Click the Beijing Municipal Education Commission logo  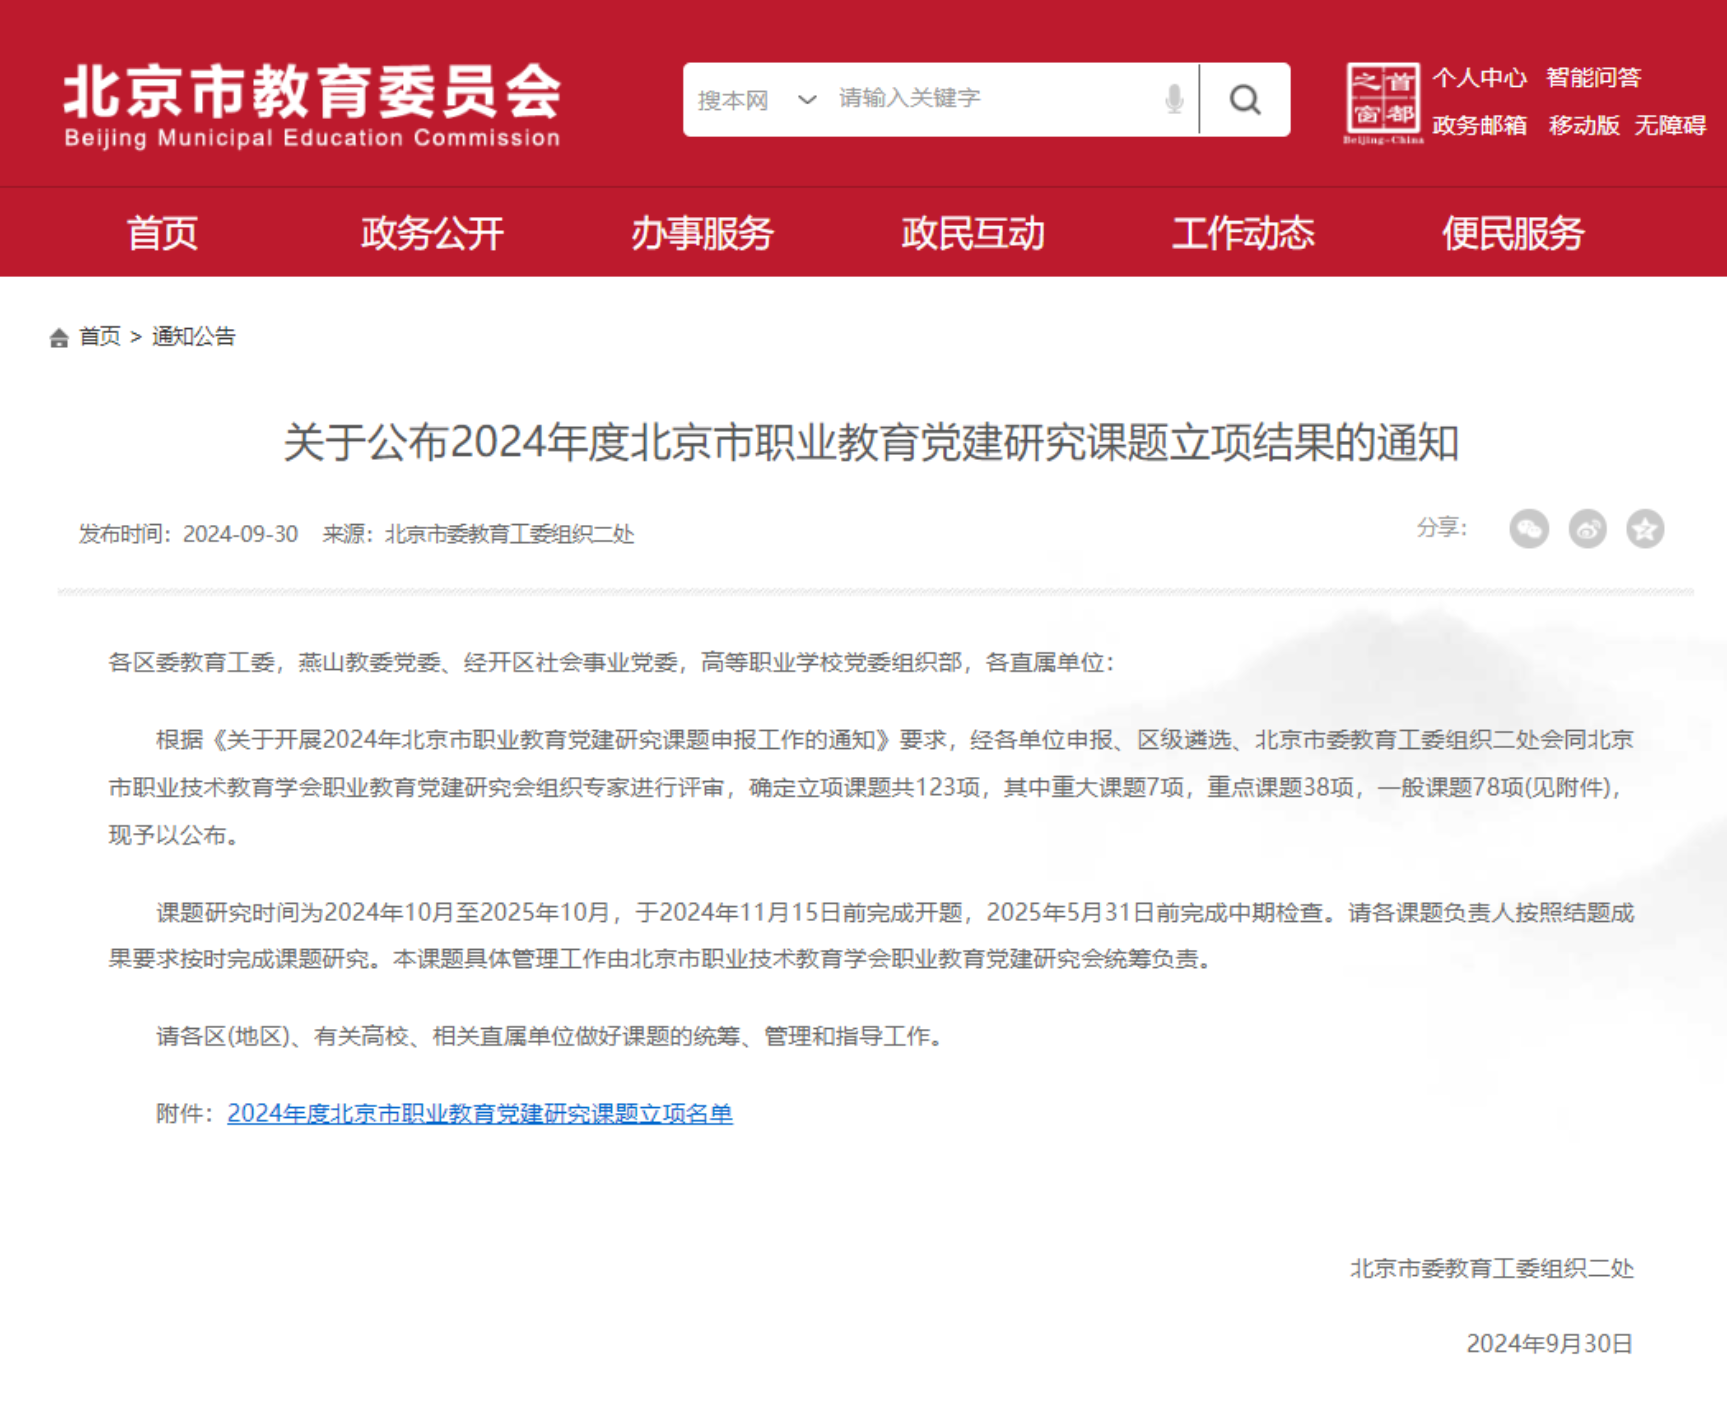point(312,105)
